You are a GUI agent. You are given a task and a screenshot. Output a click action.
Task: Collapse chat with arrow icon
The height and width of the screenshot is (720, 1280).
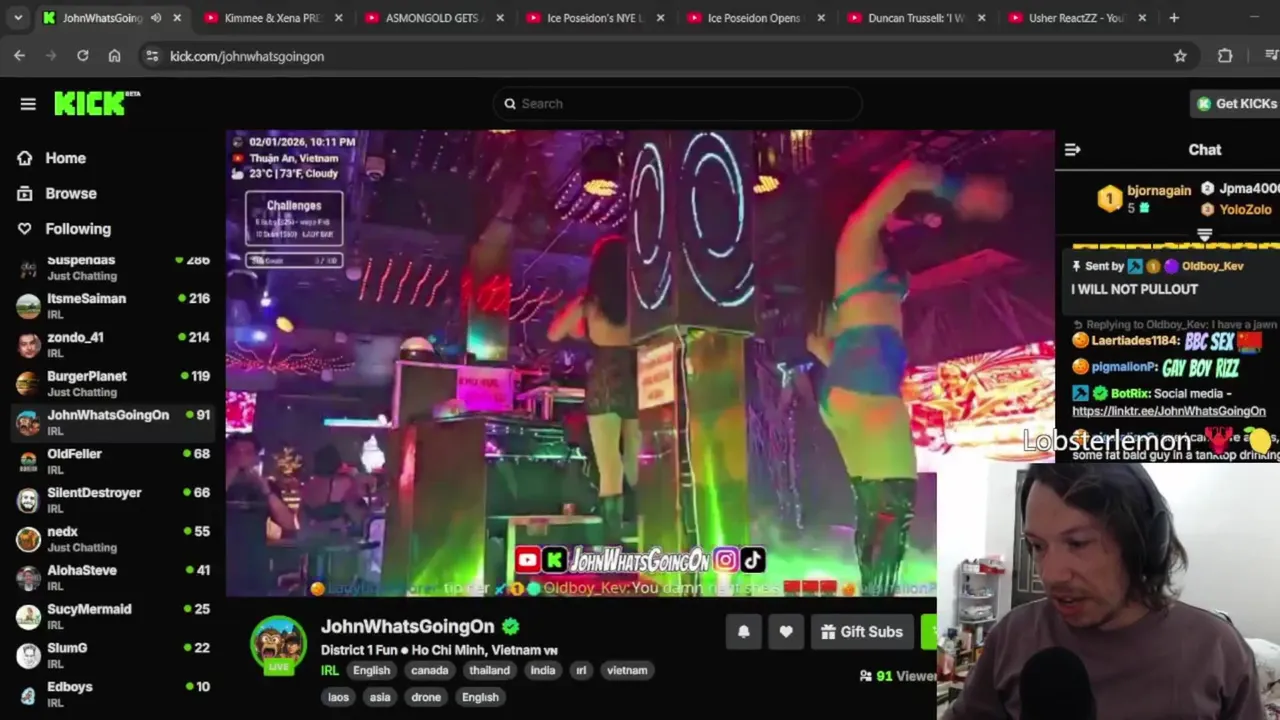coord(1073,149)
